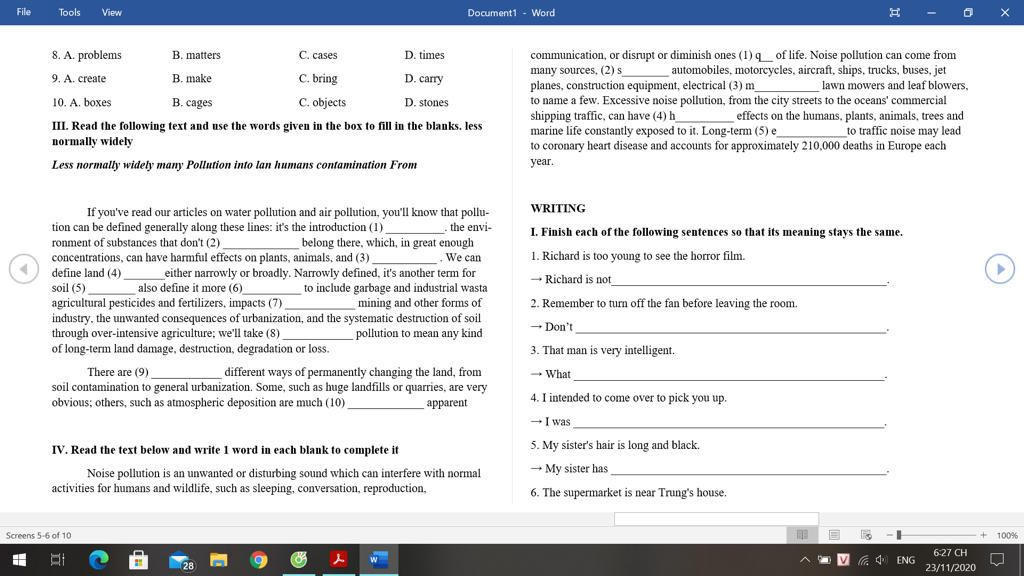This screenshot has height=576, width=1024.
Task: Click the option 'B. matters'
Action: click(197, 55)
